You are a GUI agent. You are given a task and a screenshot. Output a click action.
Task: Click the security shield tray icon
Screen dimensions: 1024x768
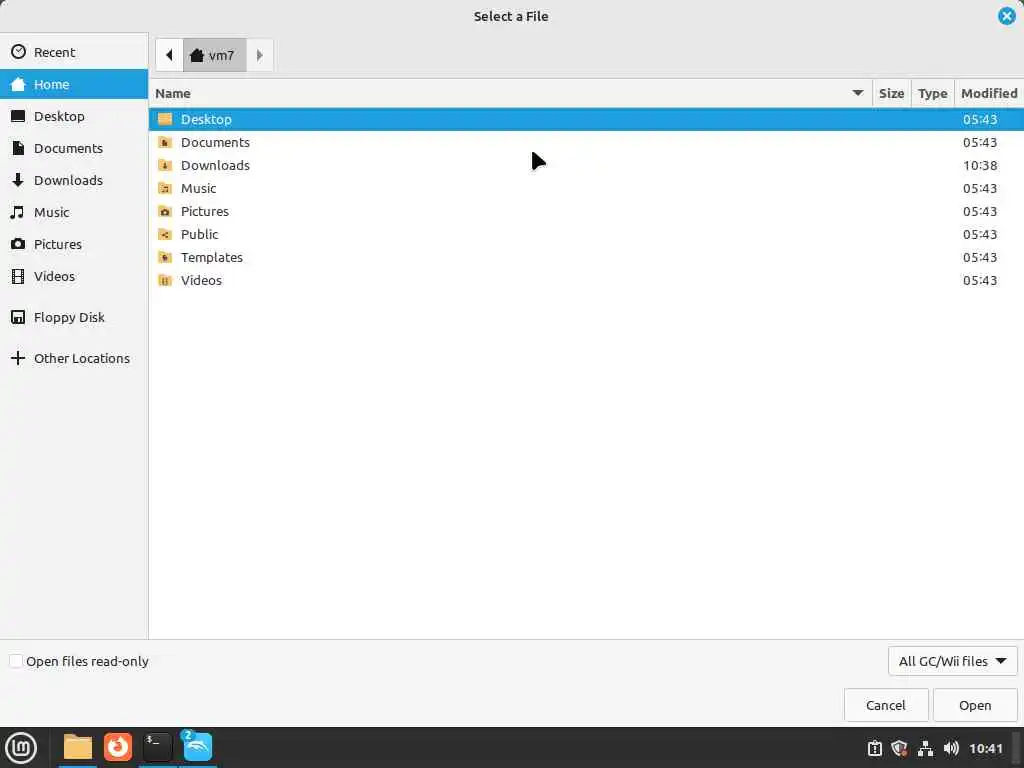[x=899, y=748]
